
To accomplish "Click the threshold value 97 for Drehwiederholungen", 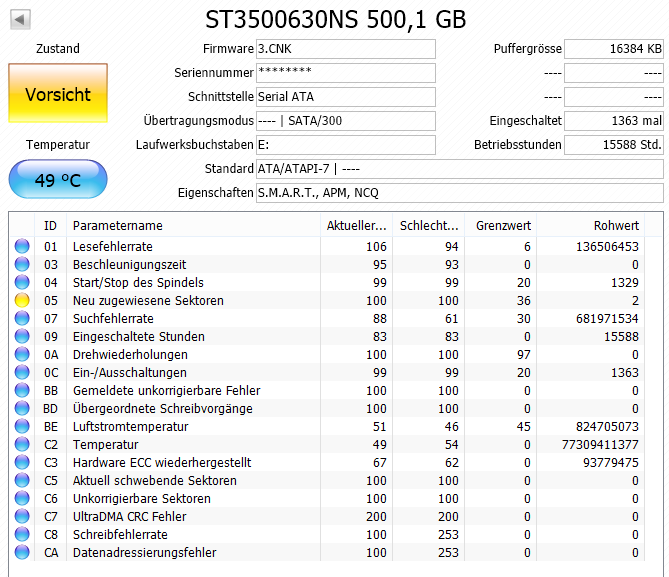I will click(x=524, y=355).
